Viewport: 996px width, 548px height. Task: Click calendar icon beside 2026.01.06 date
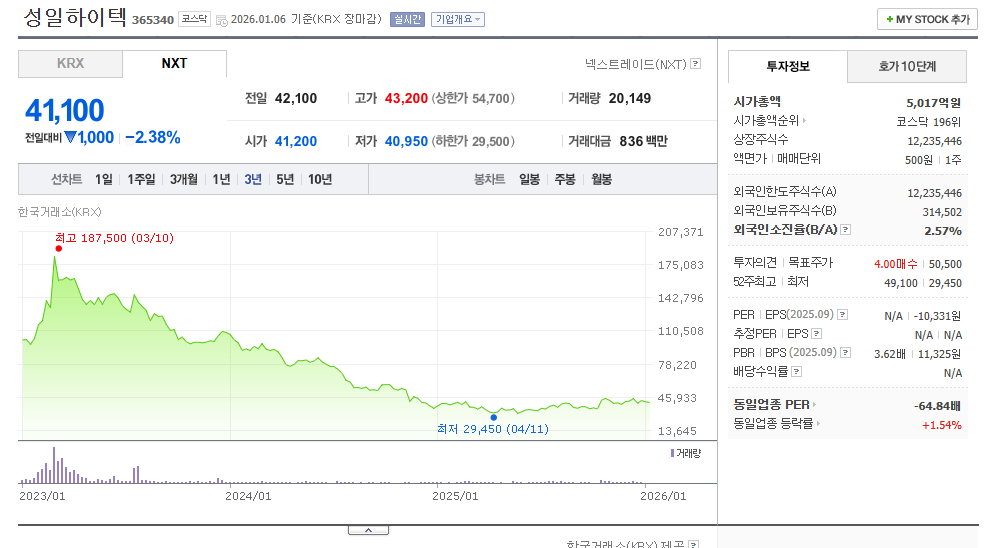click(222, 20)
